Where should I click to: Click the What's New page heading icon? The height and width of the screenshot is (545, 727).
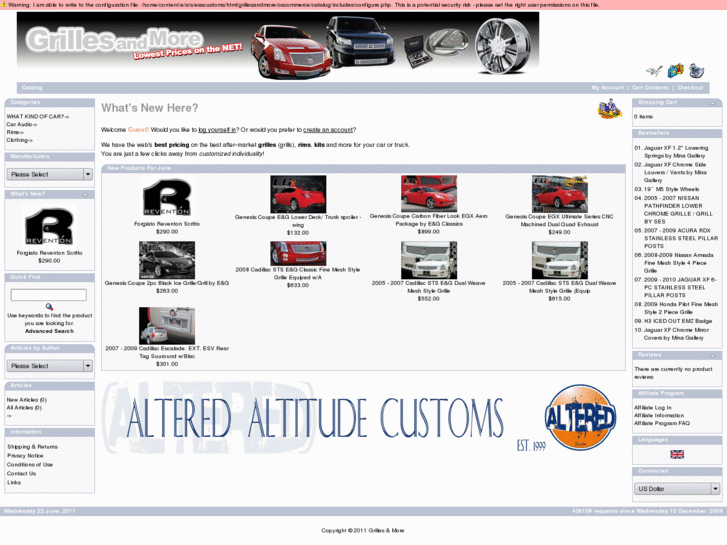pos(610,109)
